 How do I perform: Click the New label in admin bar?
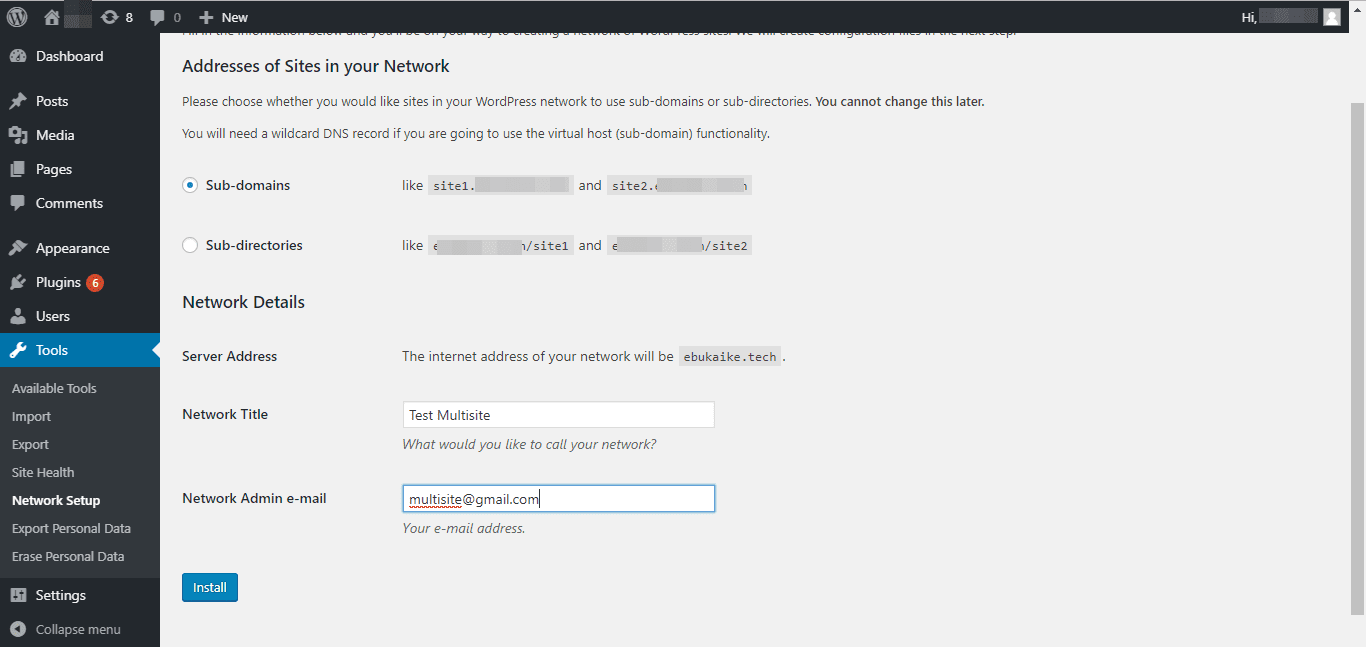(235, 17)
